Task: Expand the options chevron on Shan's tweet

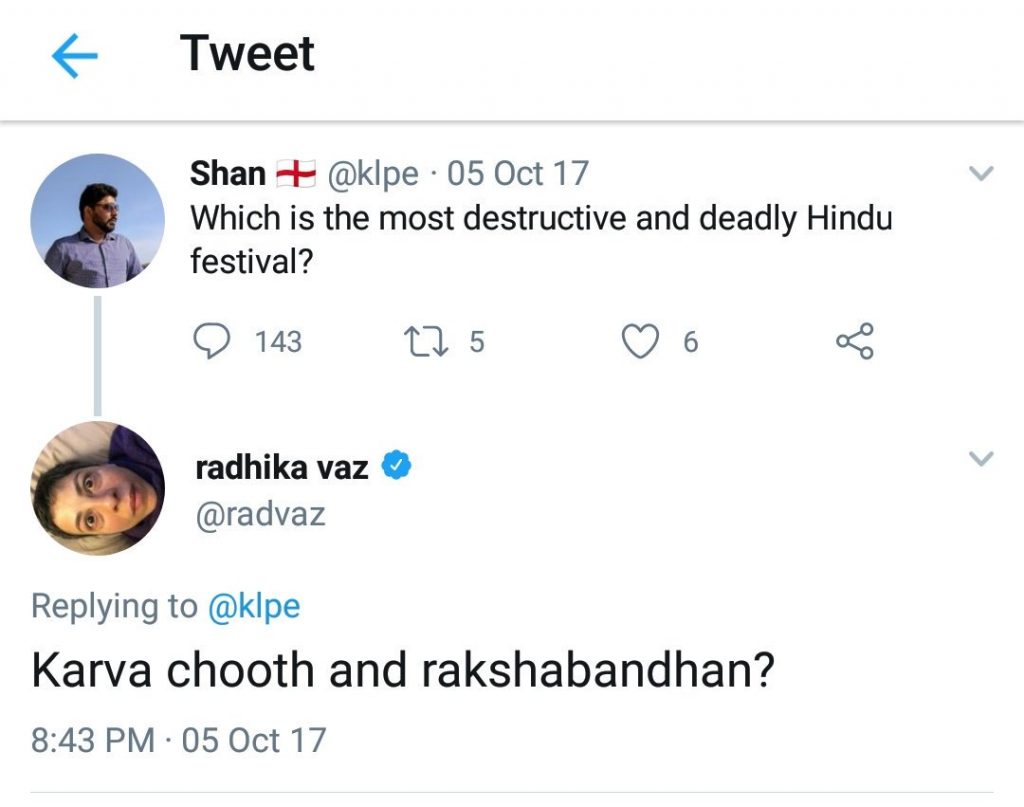Action: 982,174
